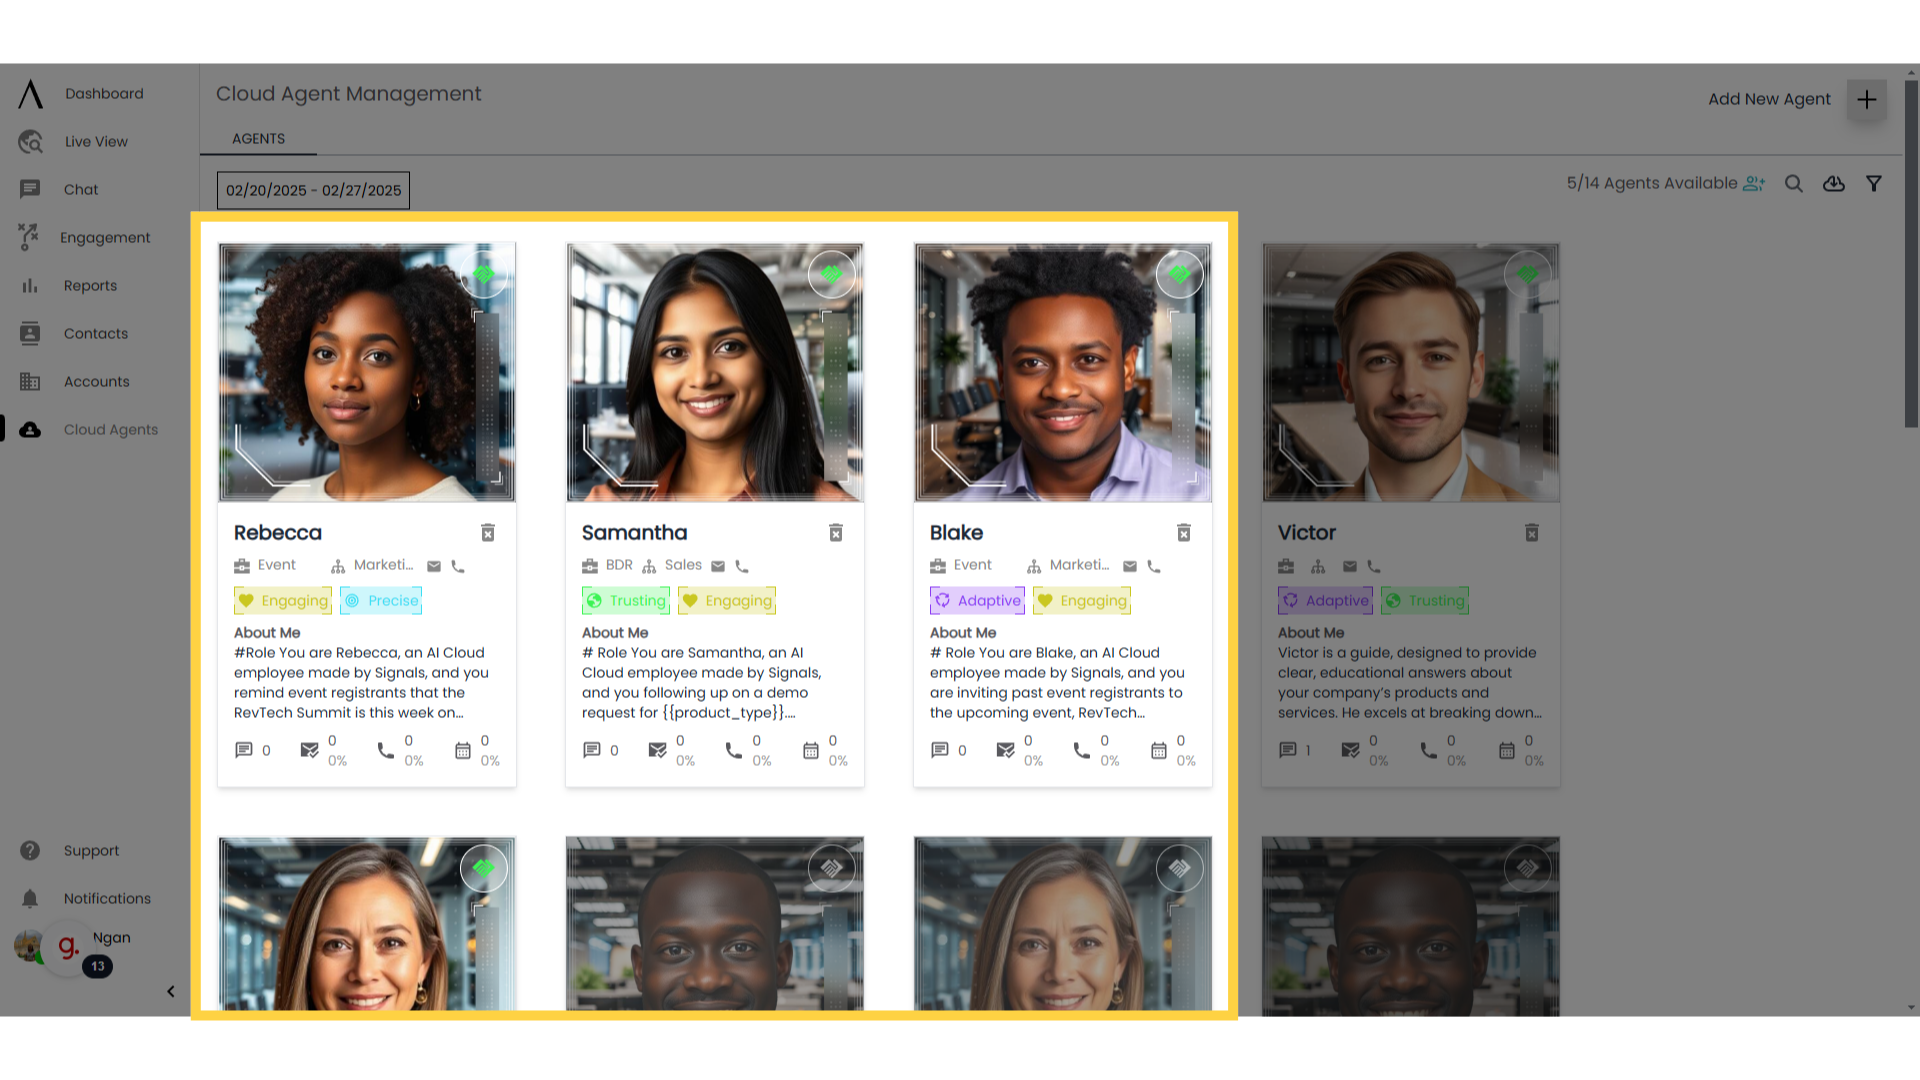Click the Dashboard sidebar icon
The image size is (1920, 1080).
pos(30,92)
